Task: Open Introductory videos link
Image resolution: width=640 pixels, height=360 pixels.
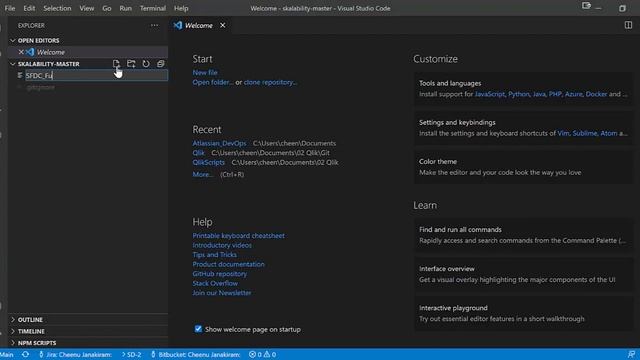Action: pos(222,245)
